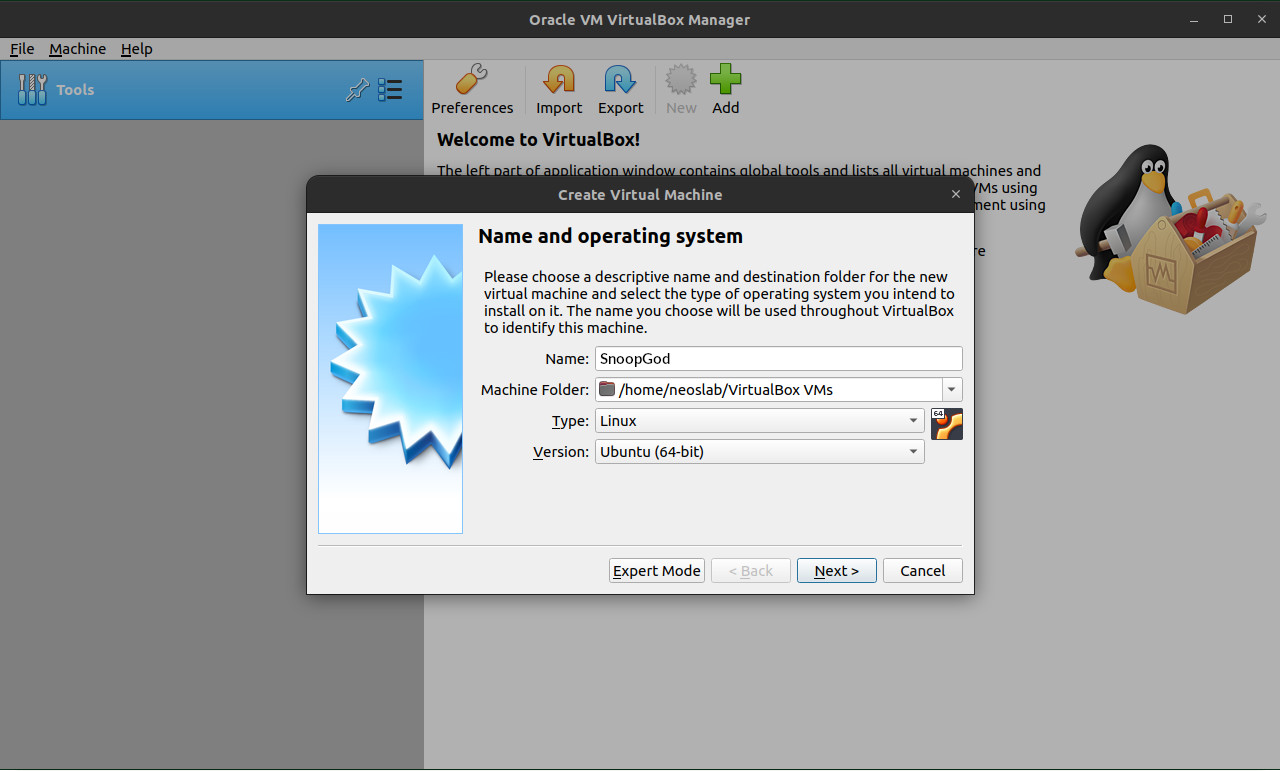This screenshot has height=771, width=1280.
Task: Open the Tools list menu icon
Action: [x=390, y=90]
